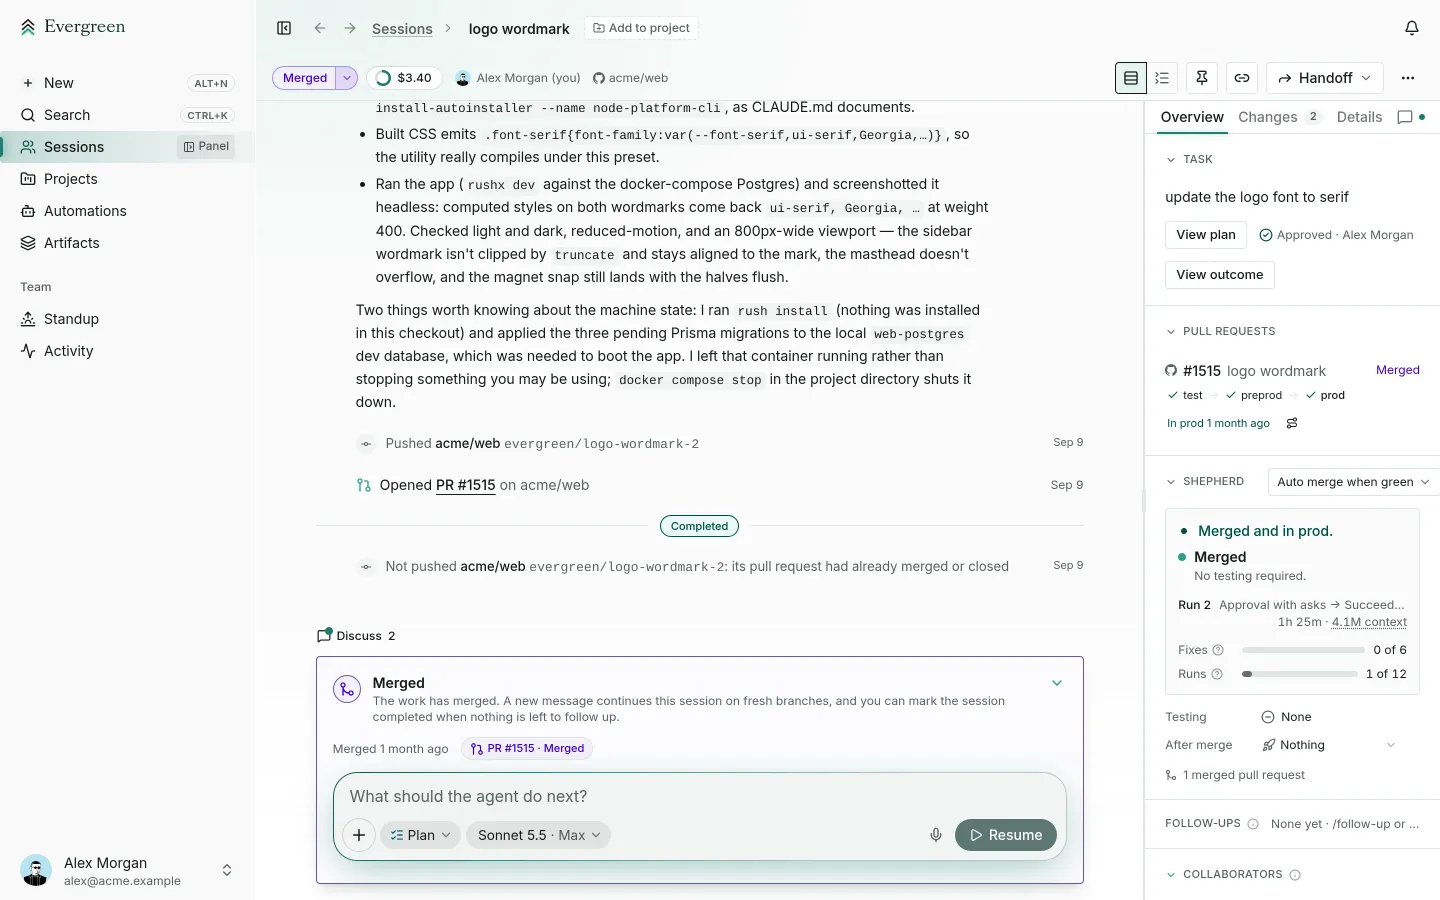Open the Plan mode dropdown

click(420, 835)
